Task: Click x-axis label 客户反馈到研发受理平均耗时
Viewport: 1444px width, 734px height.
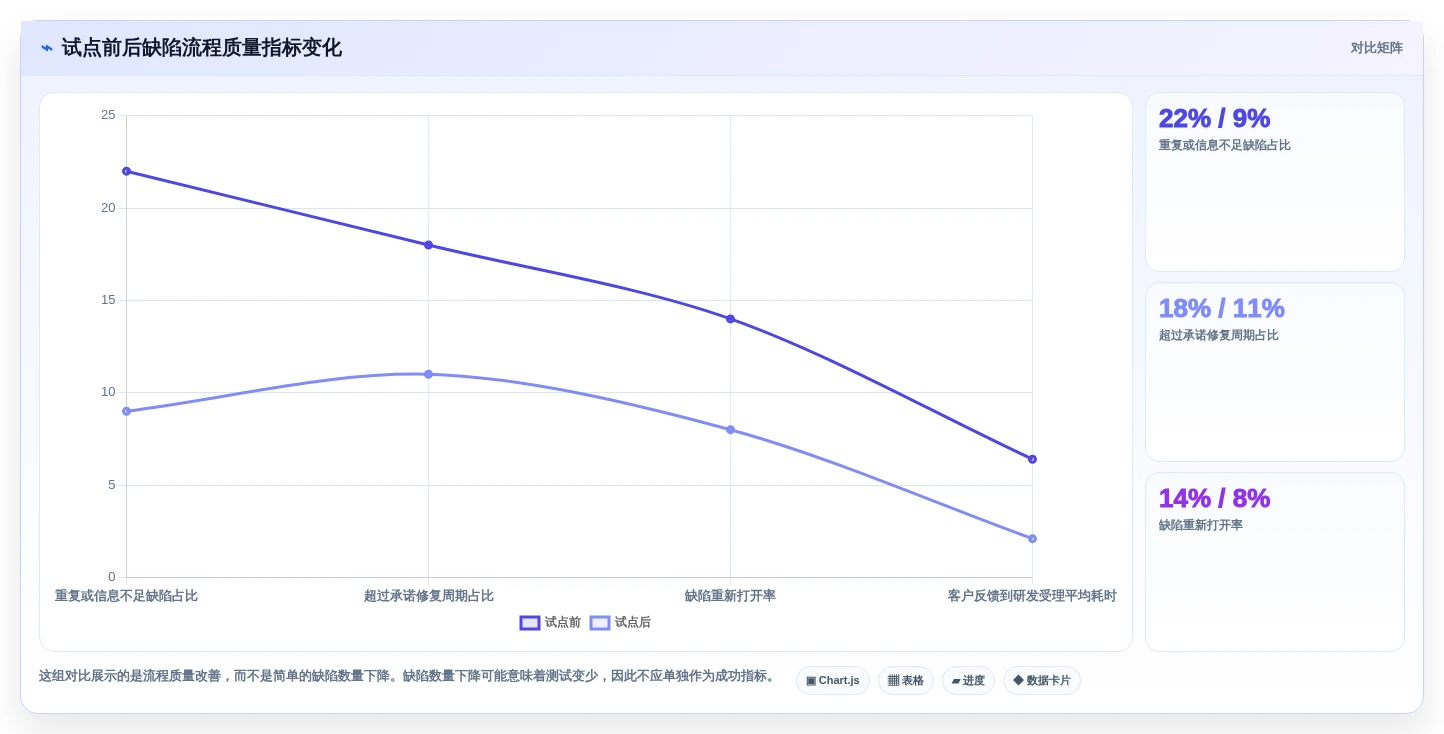Action: coord(1032,596)
